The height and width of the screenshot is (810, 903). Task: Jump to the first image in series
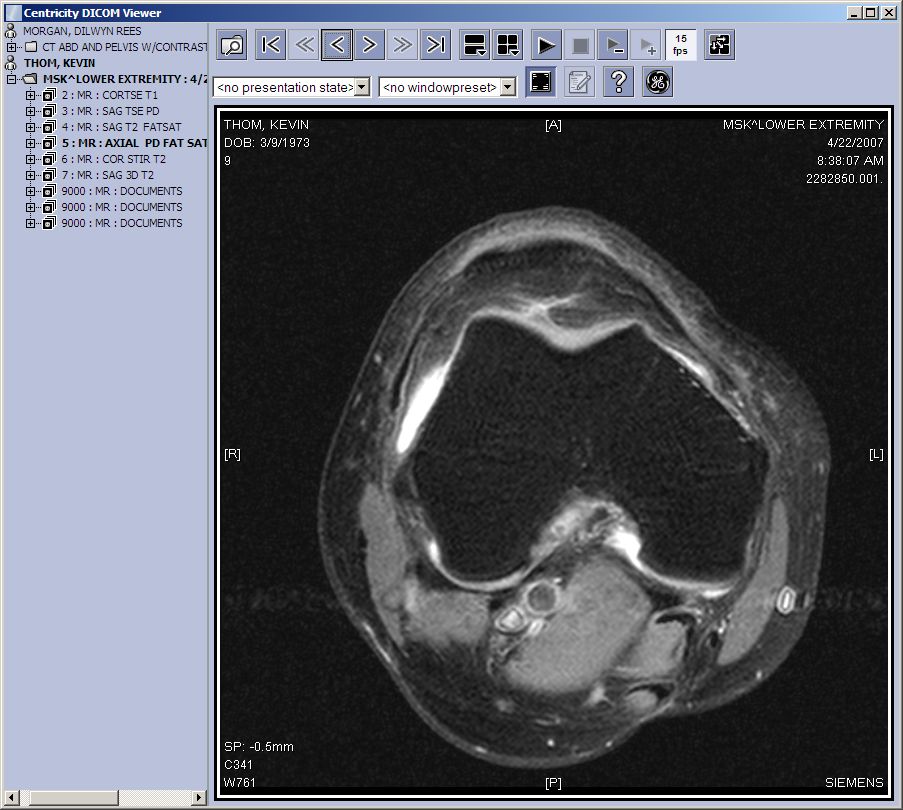pyautogui.click(x=270, y=45)
